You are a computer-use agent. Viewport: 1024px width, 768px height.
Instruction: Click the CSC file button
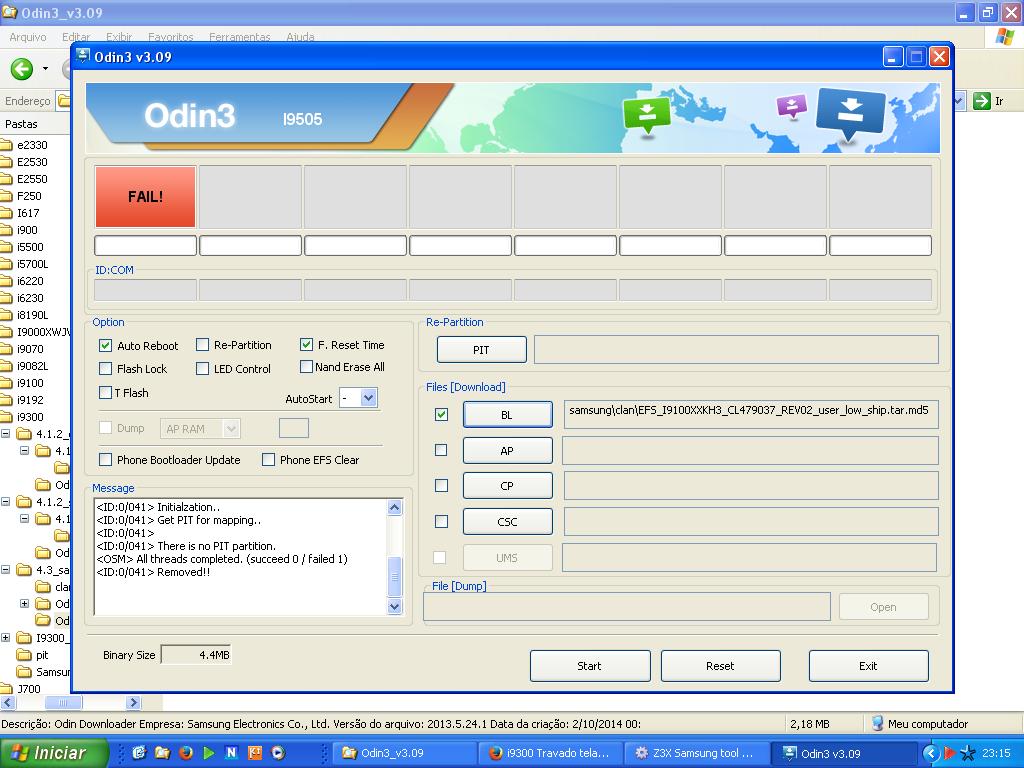[x=507, y=522]
